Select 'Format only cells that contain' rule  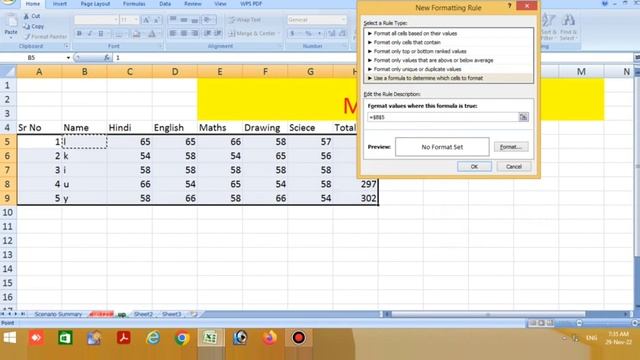click(x=407, y=42)
